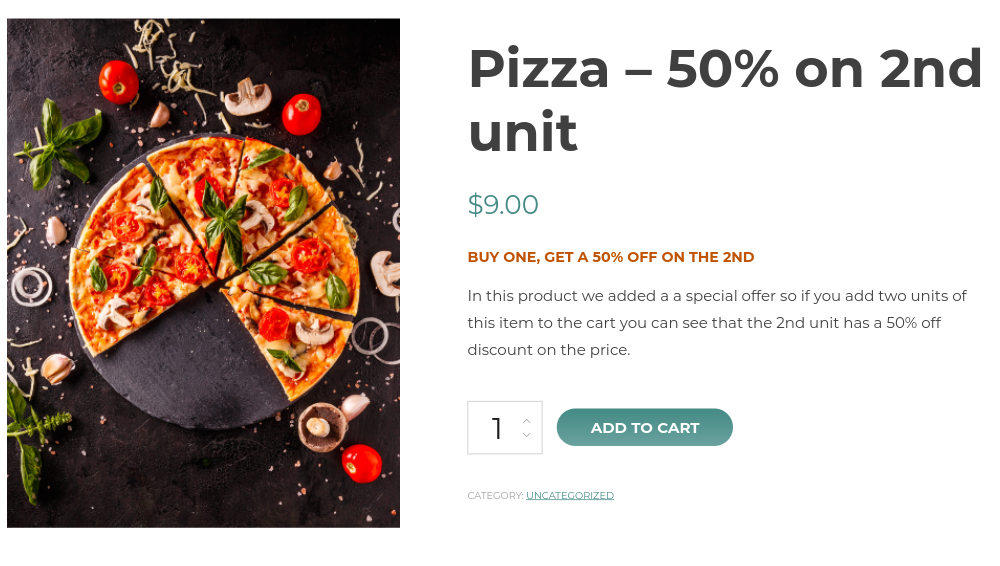Increase pizza quantity with the up arrow
Viewport: 1000px width, 566px height.
(x=526, y=420)
